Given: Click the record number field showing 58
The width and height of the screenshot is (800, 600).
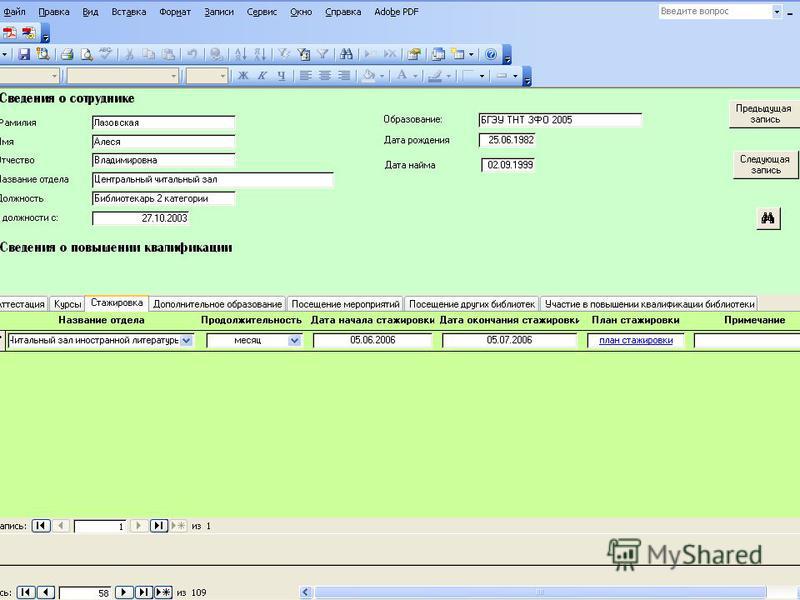Looking at the screenshot, I should click(x=85, y=593).
